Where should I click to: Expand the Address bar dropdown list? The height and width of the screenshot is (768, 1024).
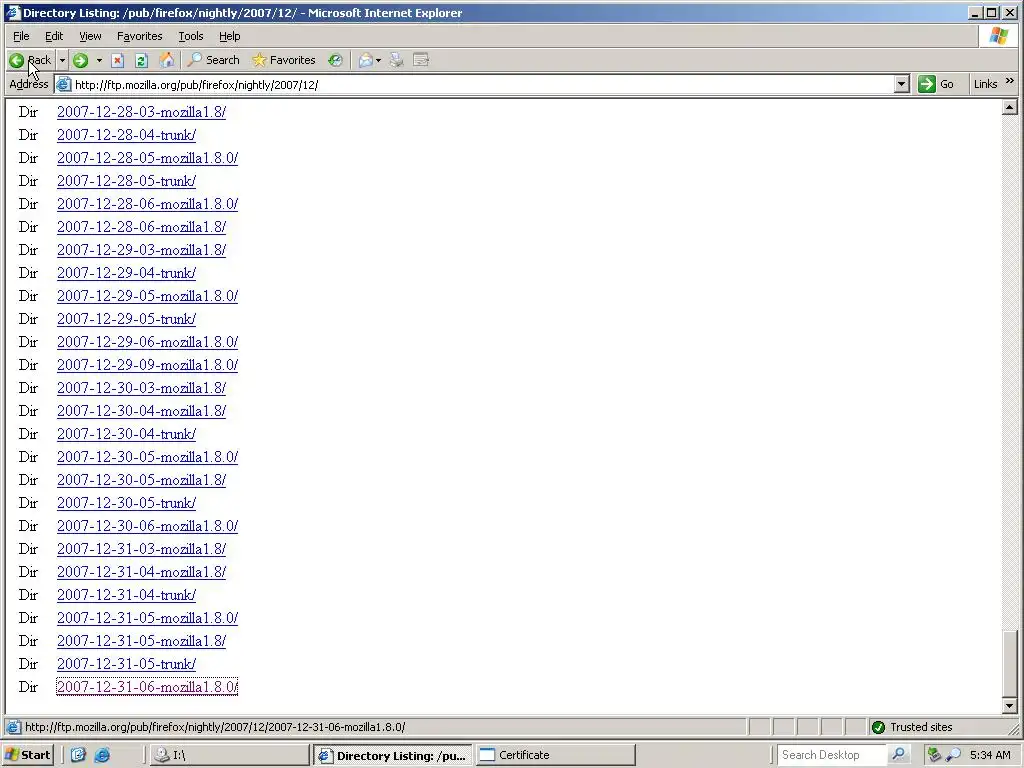coord(901,84)
